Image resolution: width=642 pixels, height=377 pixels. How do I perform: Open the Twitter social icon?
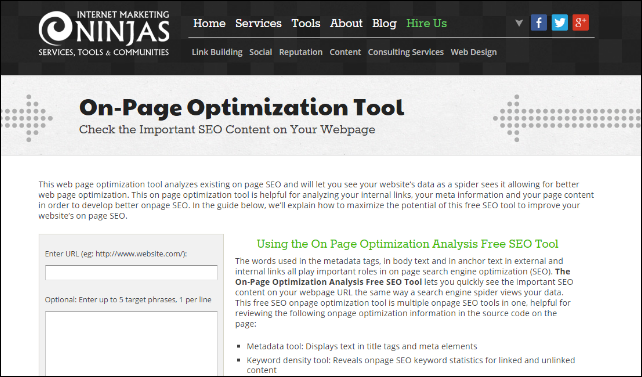560,23
